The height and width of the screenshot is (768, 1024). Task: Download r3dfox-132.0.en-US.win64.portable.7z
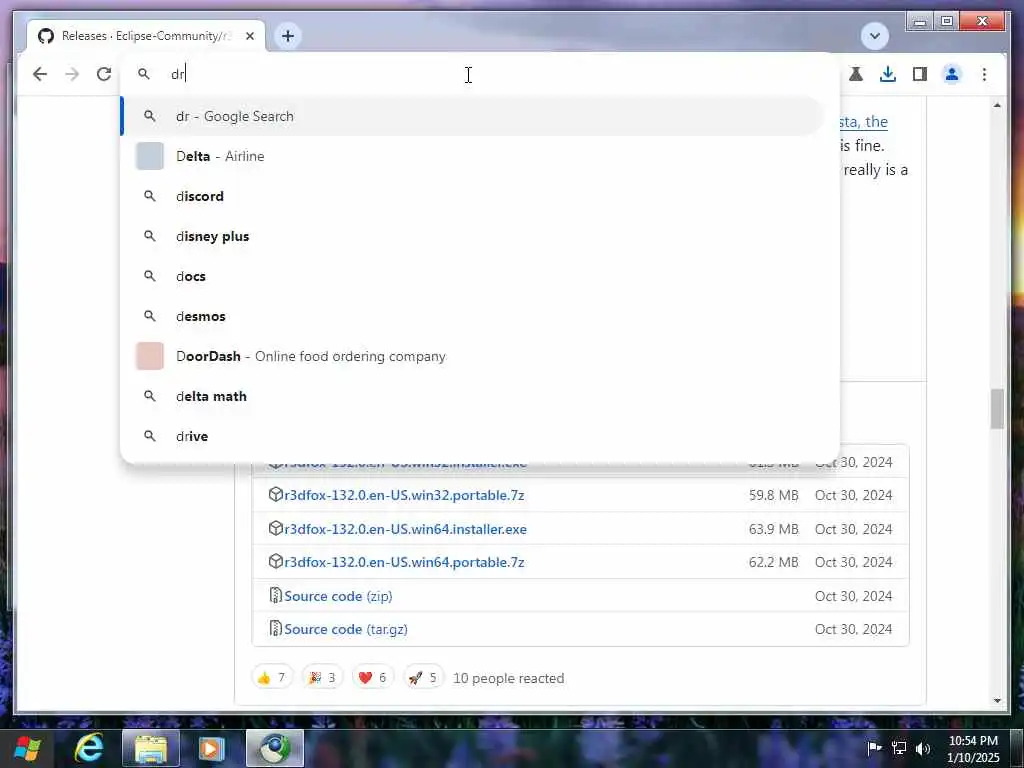(x=404, y=562)
